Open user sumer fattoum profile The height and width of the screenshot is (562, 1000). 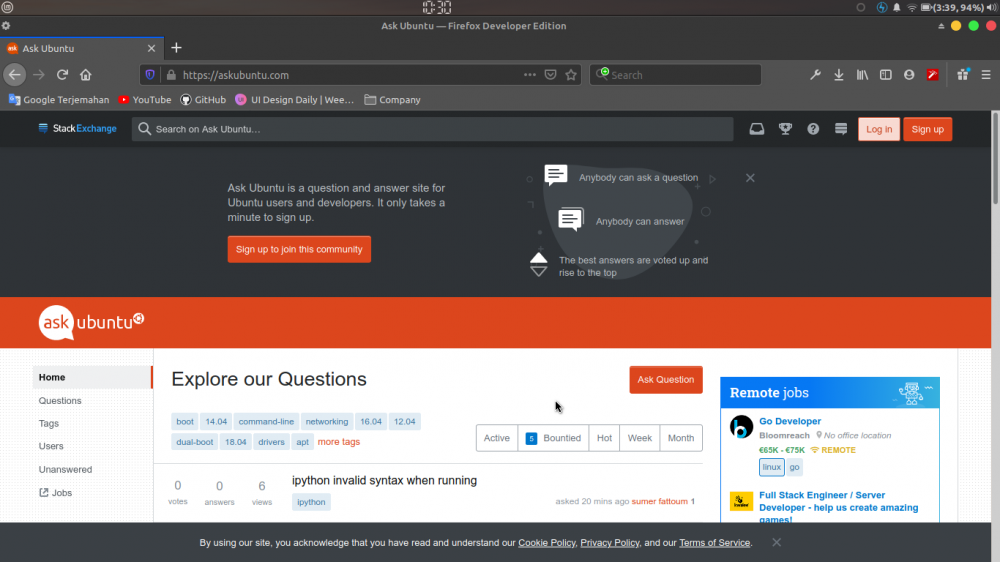coord(659,501)
